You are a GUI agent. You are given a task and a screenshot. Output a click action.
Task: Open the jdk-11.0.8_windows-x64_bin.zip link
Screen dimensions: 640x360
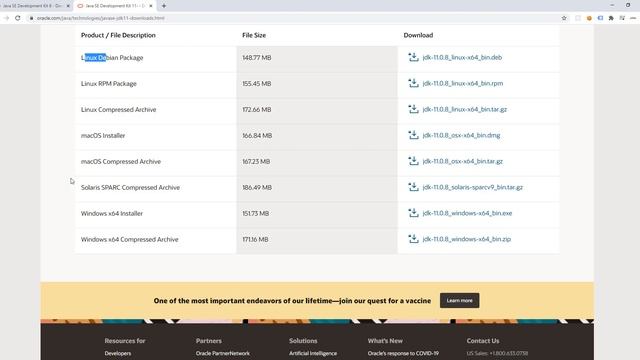click(x=467, y=239)
